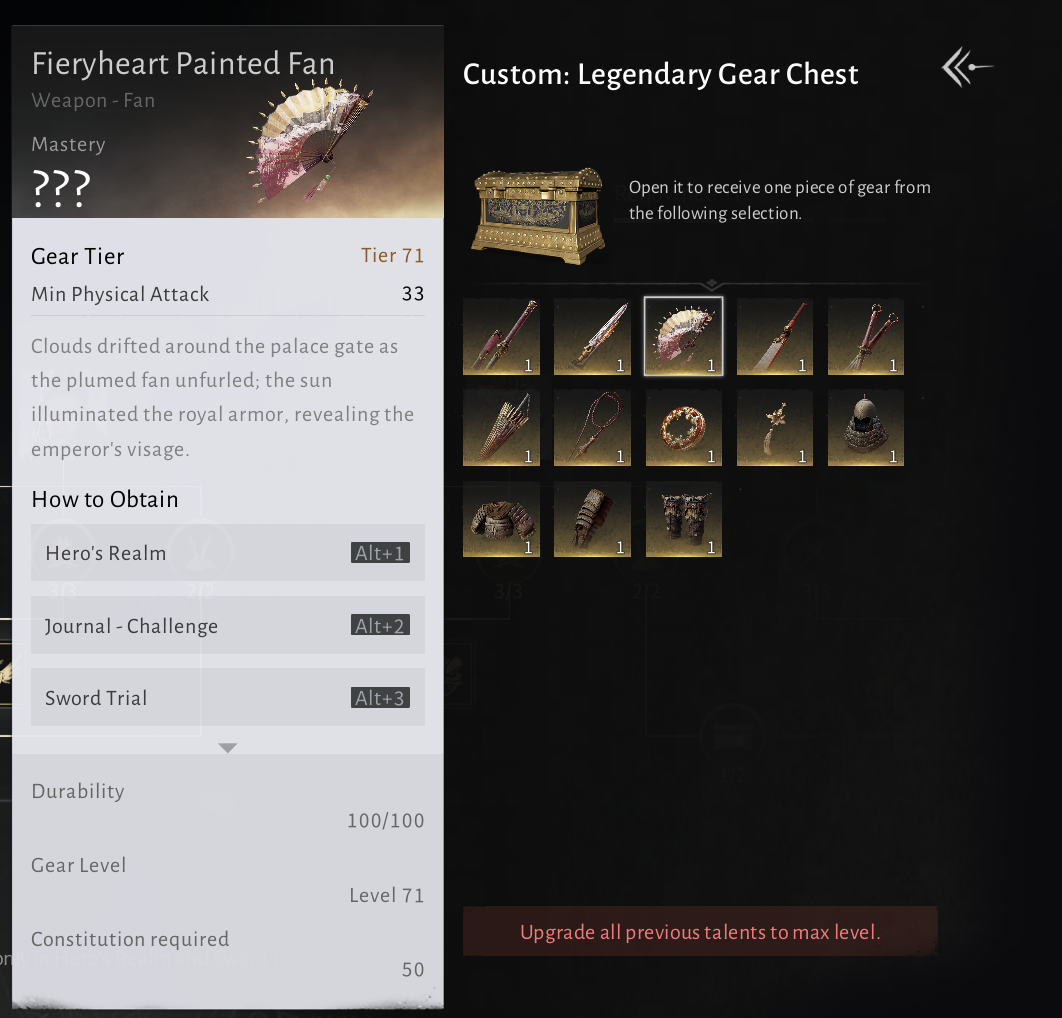The height and width of the screenshot is (1018, 1062).
Task: Select the dagger blade gear icon
Action: pyautogui.click(x=592, y=337)
